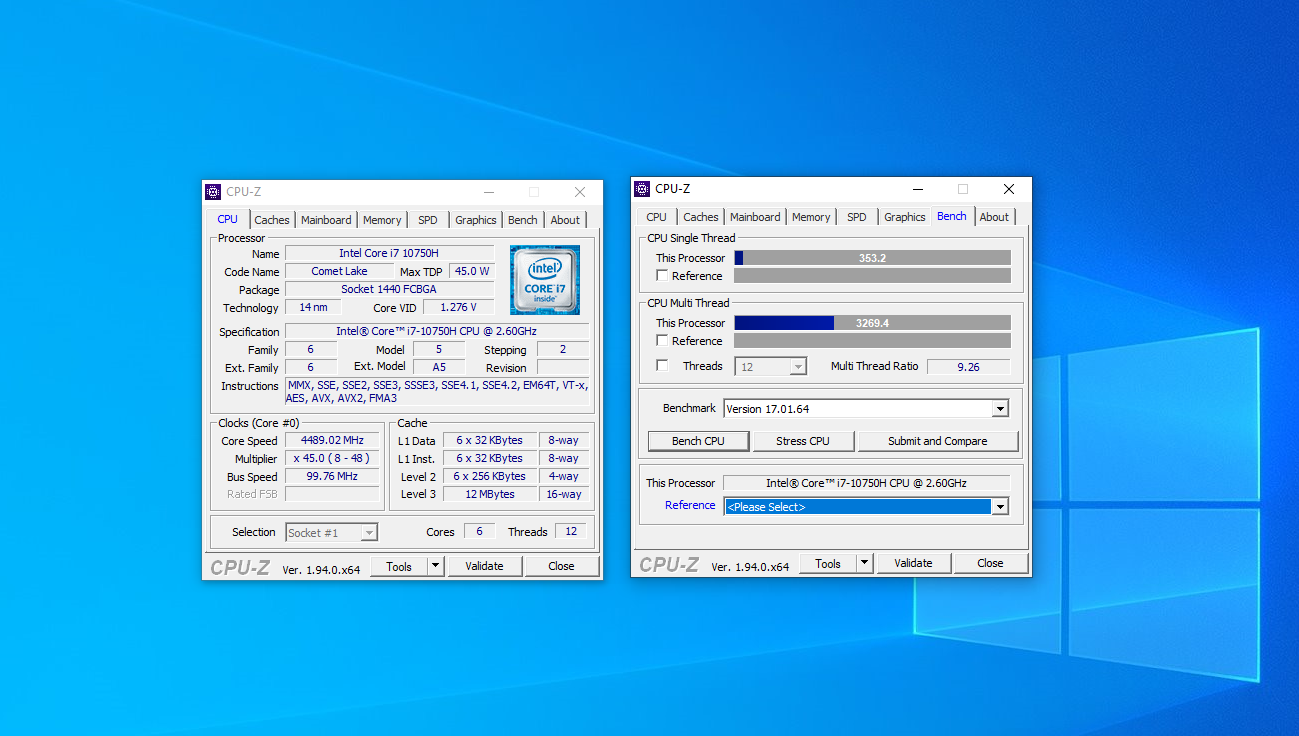Select CPU tab in the left window
This screenshot has height=736, width=1299.
pyautogui.click(x=228, y=219)
